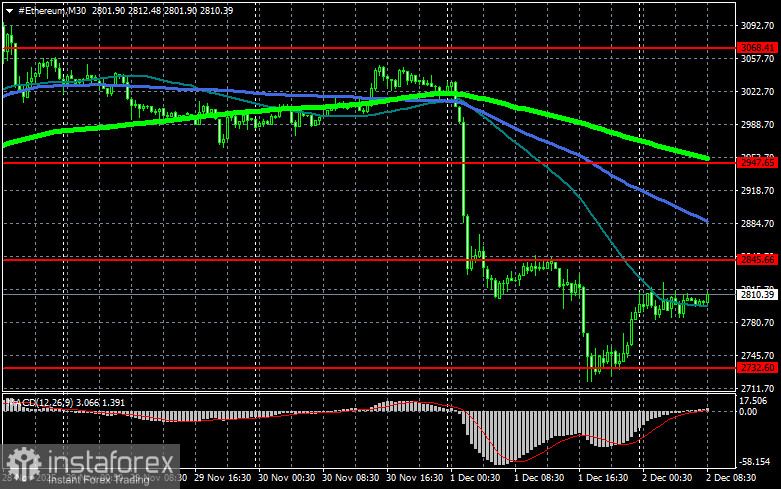Click the 30 Nov 00:30 time label
This screenshot has height=489, width=781.
pyautogui.click(x=286, y=478)
